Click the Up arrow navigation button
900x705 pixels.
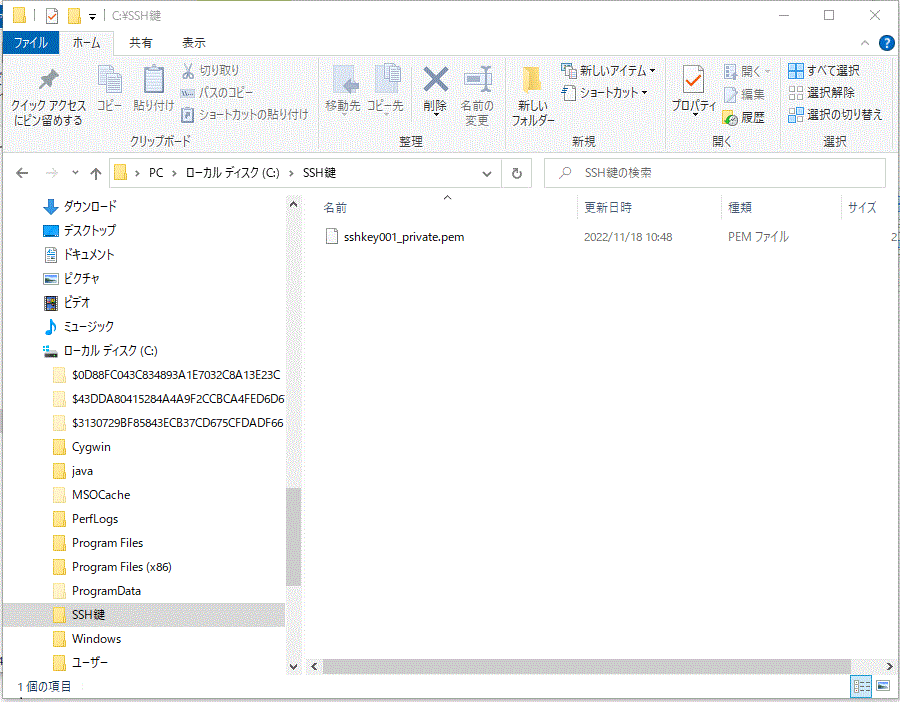(96, 173)
